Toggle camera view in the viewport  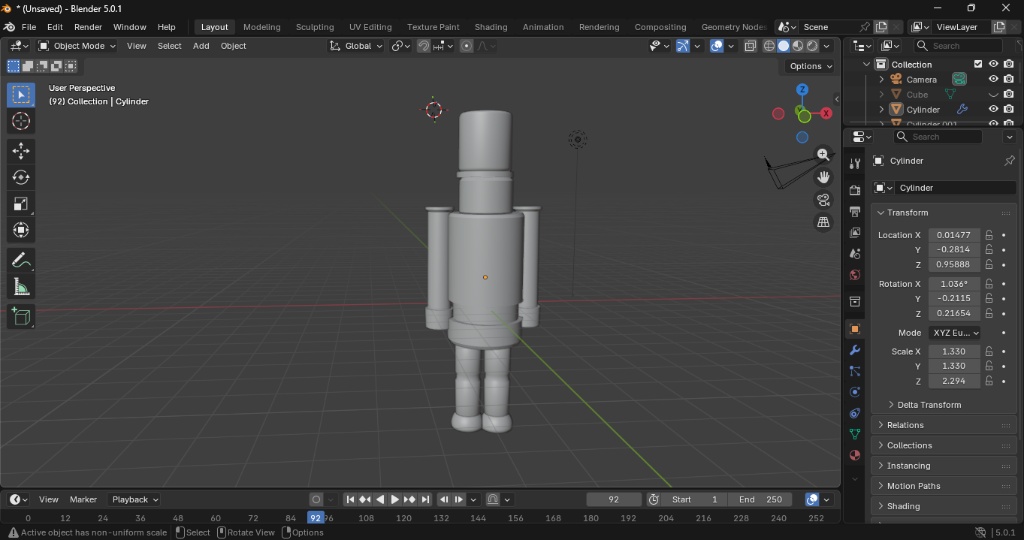click(823, 200)
